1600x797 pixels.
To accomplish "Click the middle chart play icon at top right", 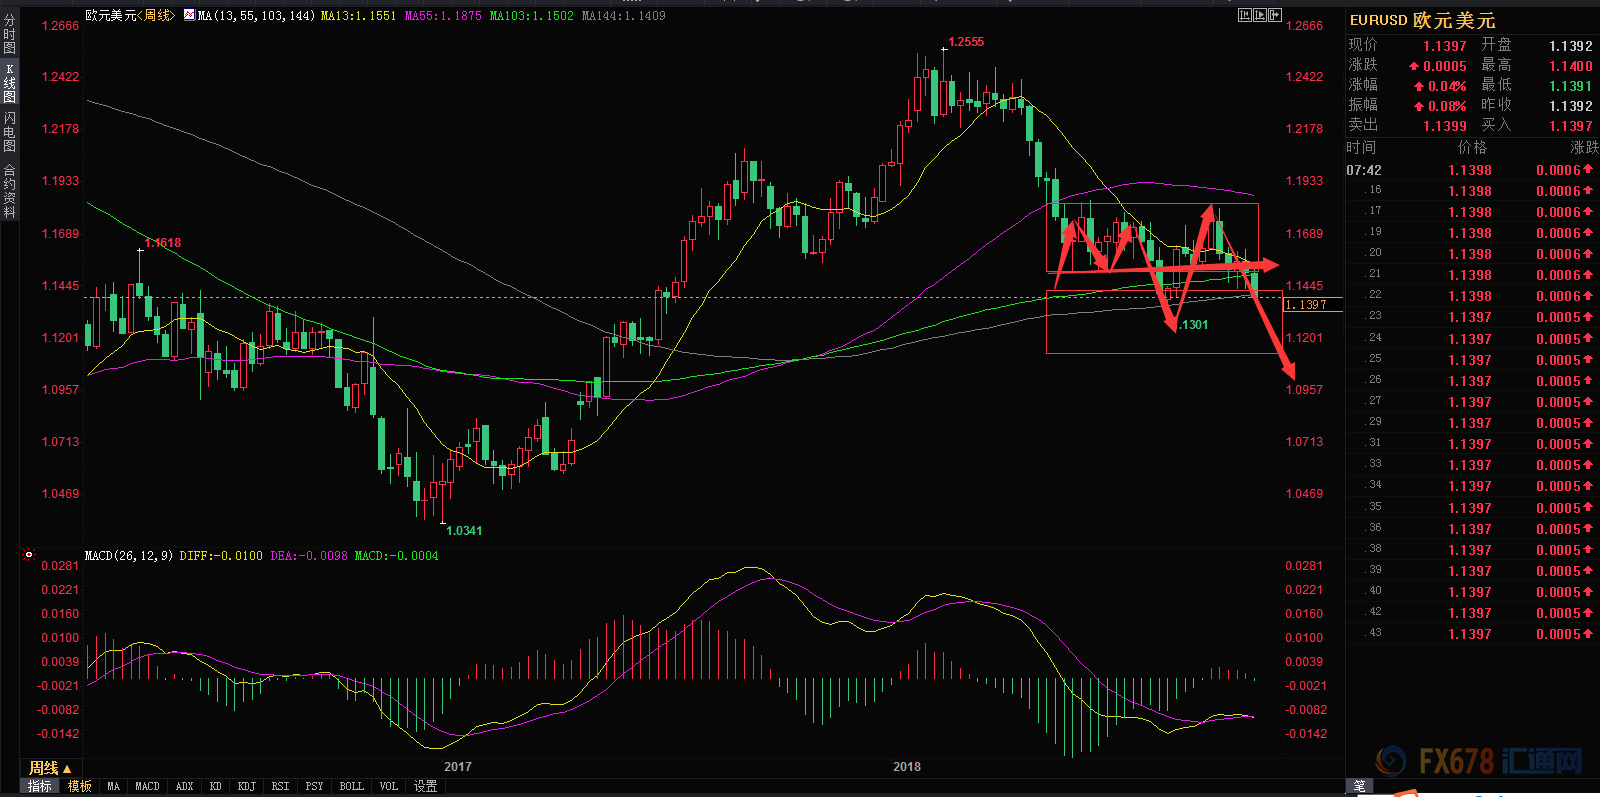I will pos(1259,15).
